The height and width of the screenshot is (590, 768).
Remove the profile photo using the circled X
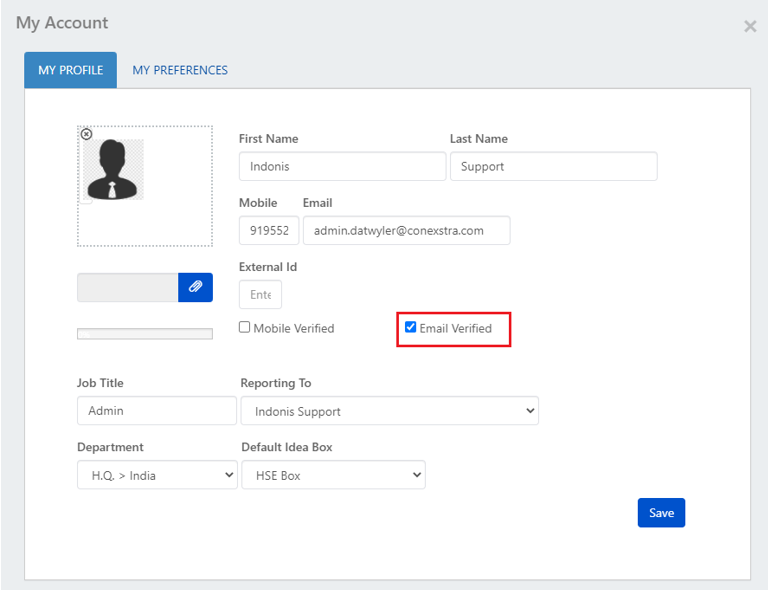tap(86, 134)
